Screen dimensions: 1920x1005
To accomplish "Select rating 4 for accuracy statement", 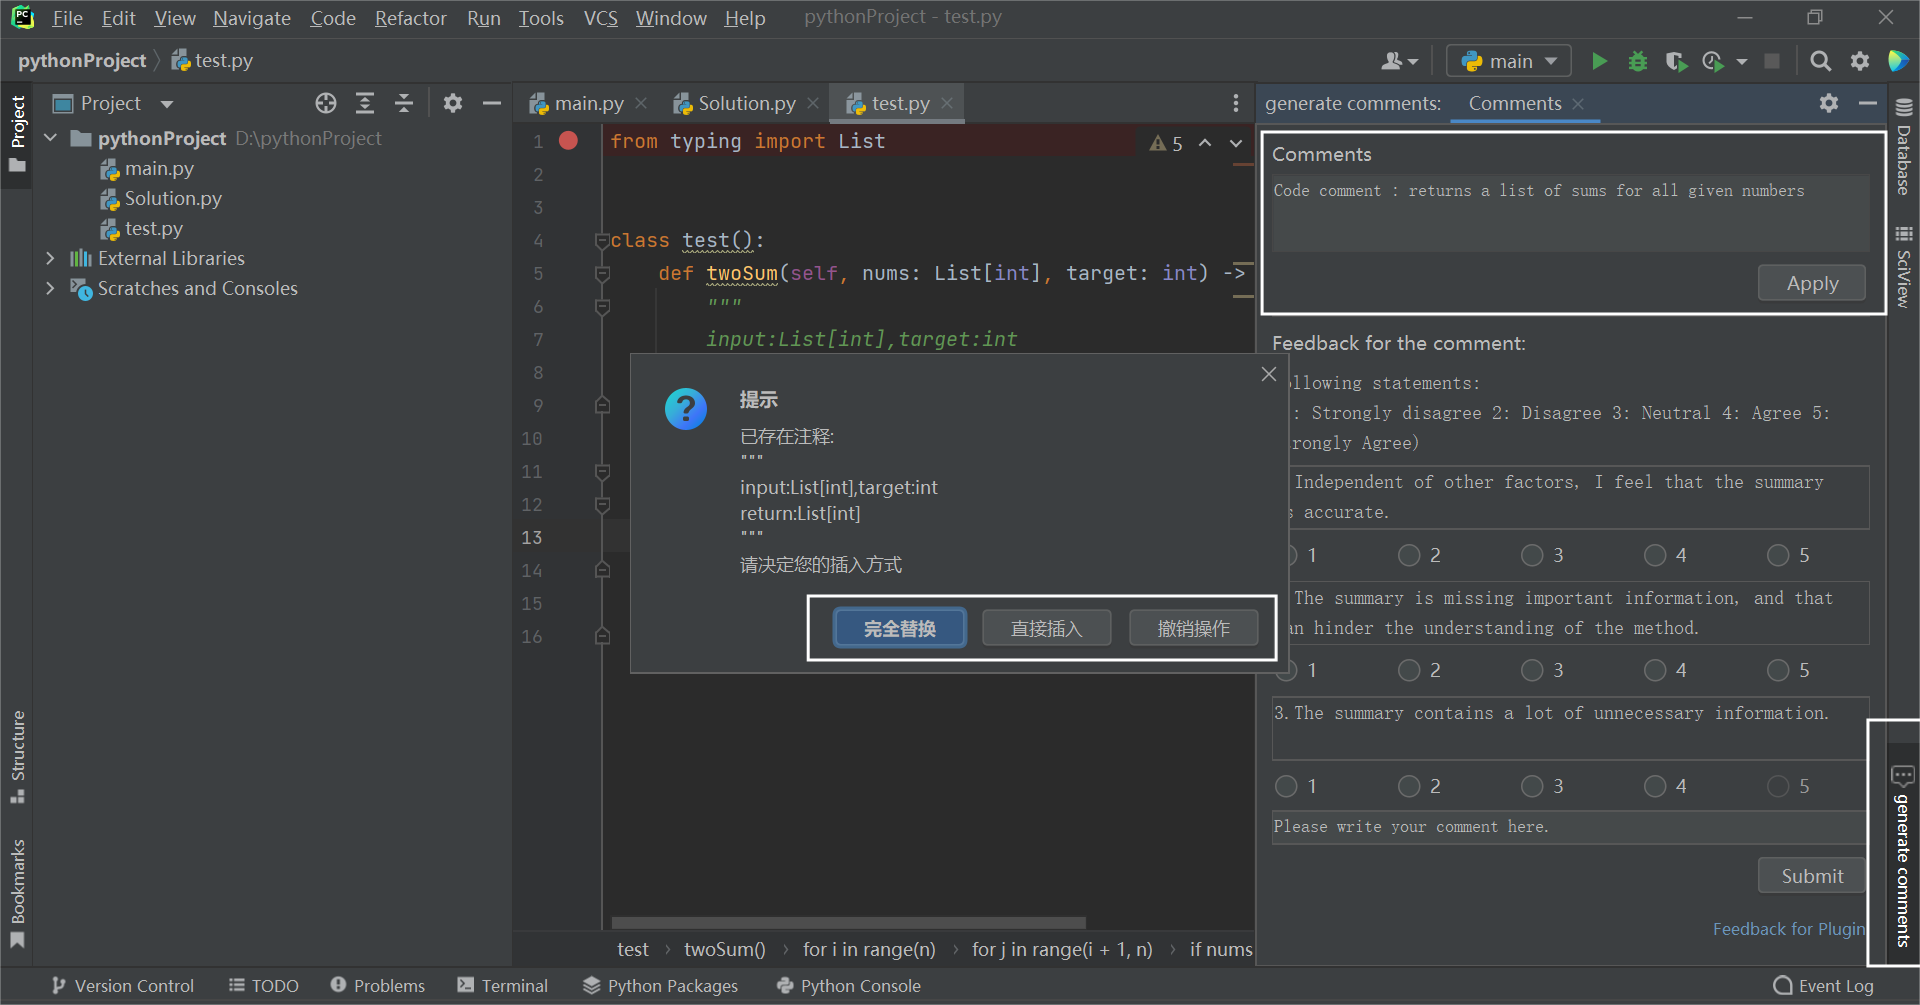I will click(1655, 555).
